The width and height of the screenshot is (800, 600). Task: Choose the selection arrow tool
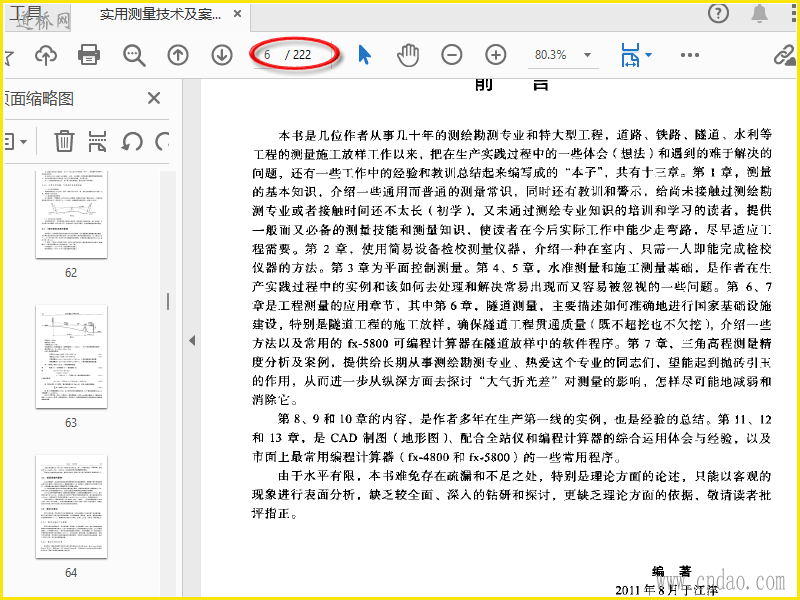coord(364,55)
